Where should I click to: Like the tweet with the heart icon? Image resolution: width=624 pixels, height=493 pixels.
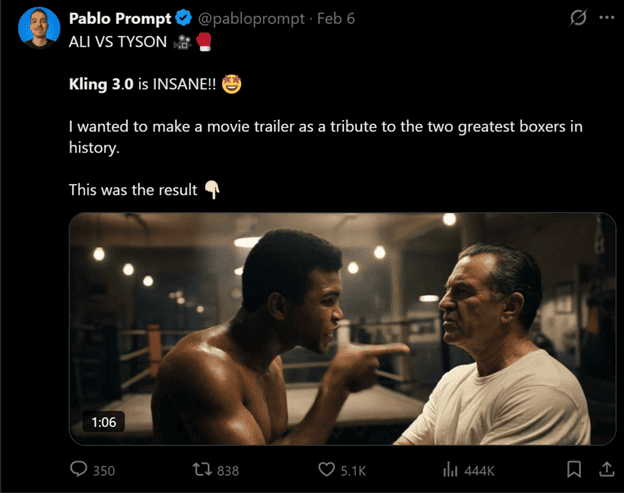[326, 469]
